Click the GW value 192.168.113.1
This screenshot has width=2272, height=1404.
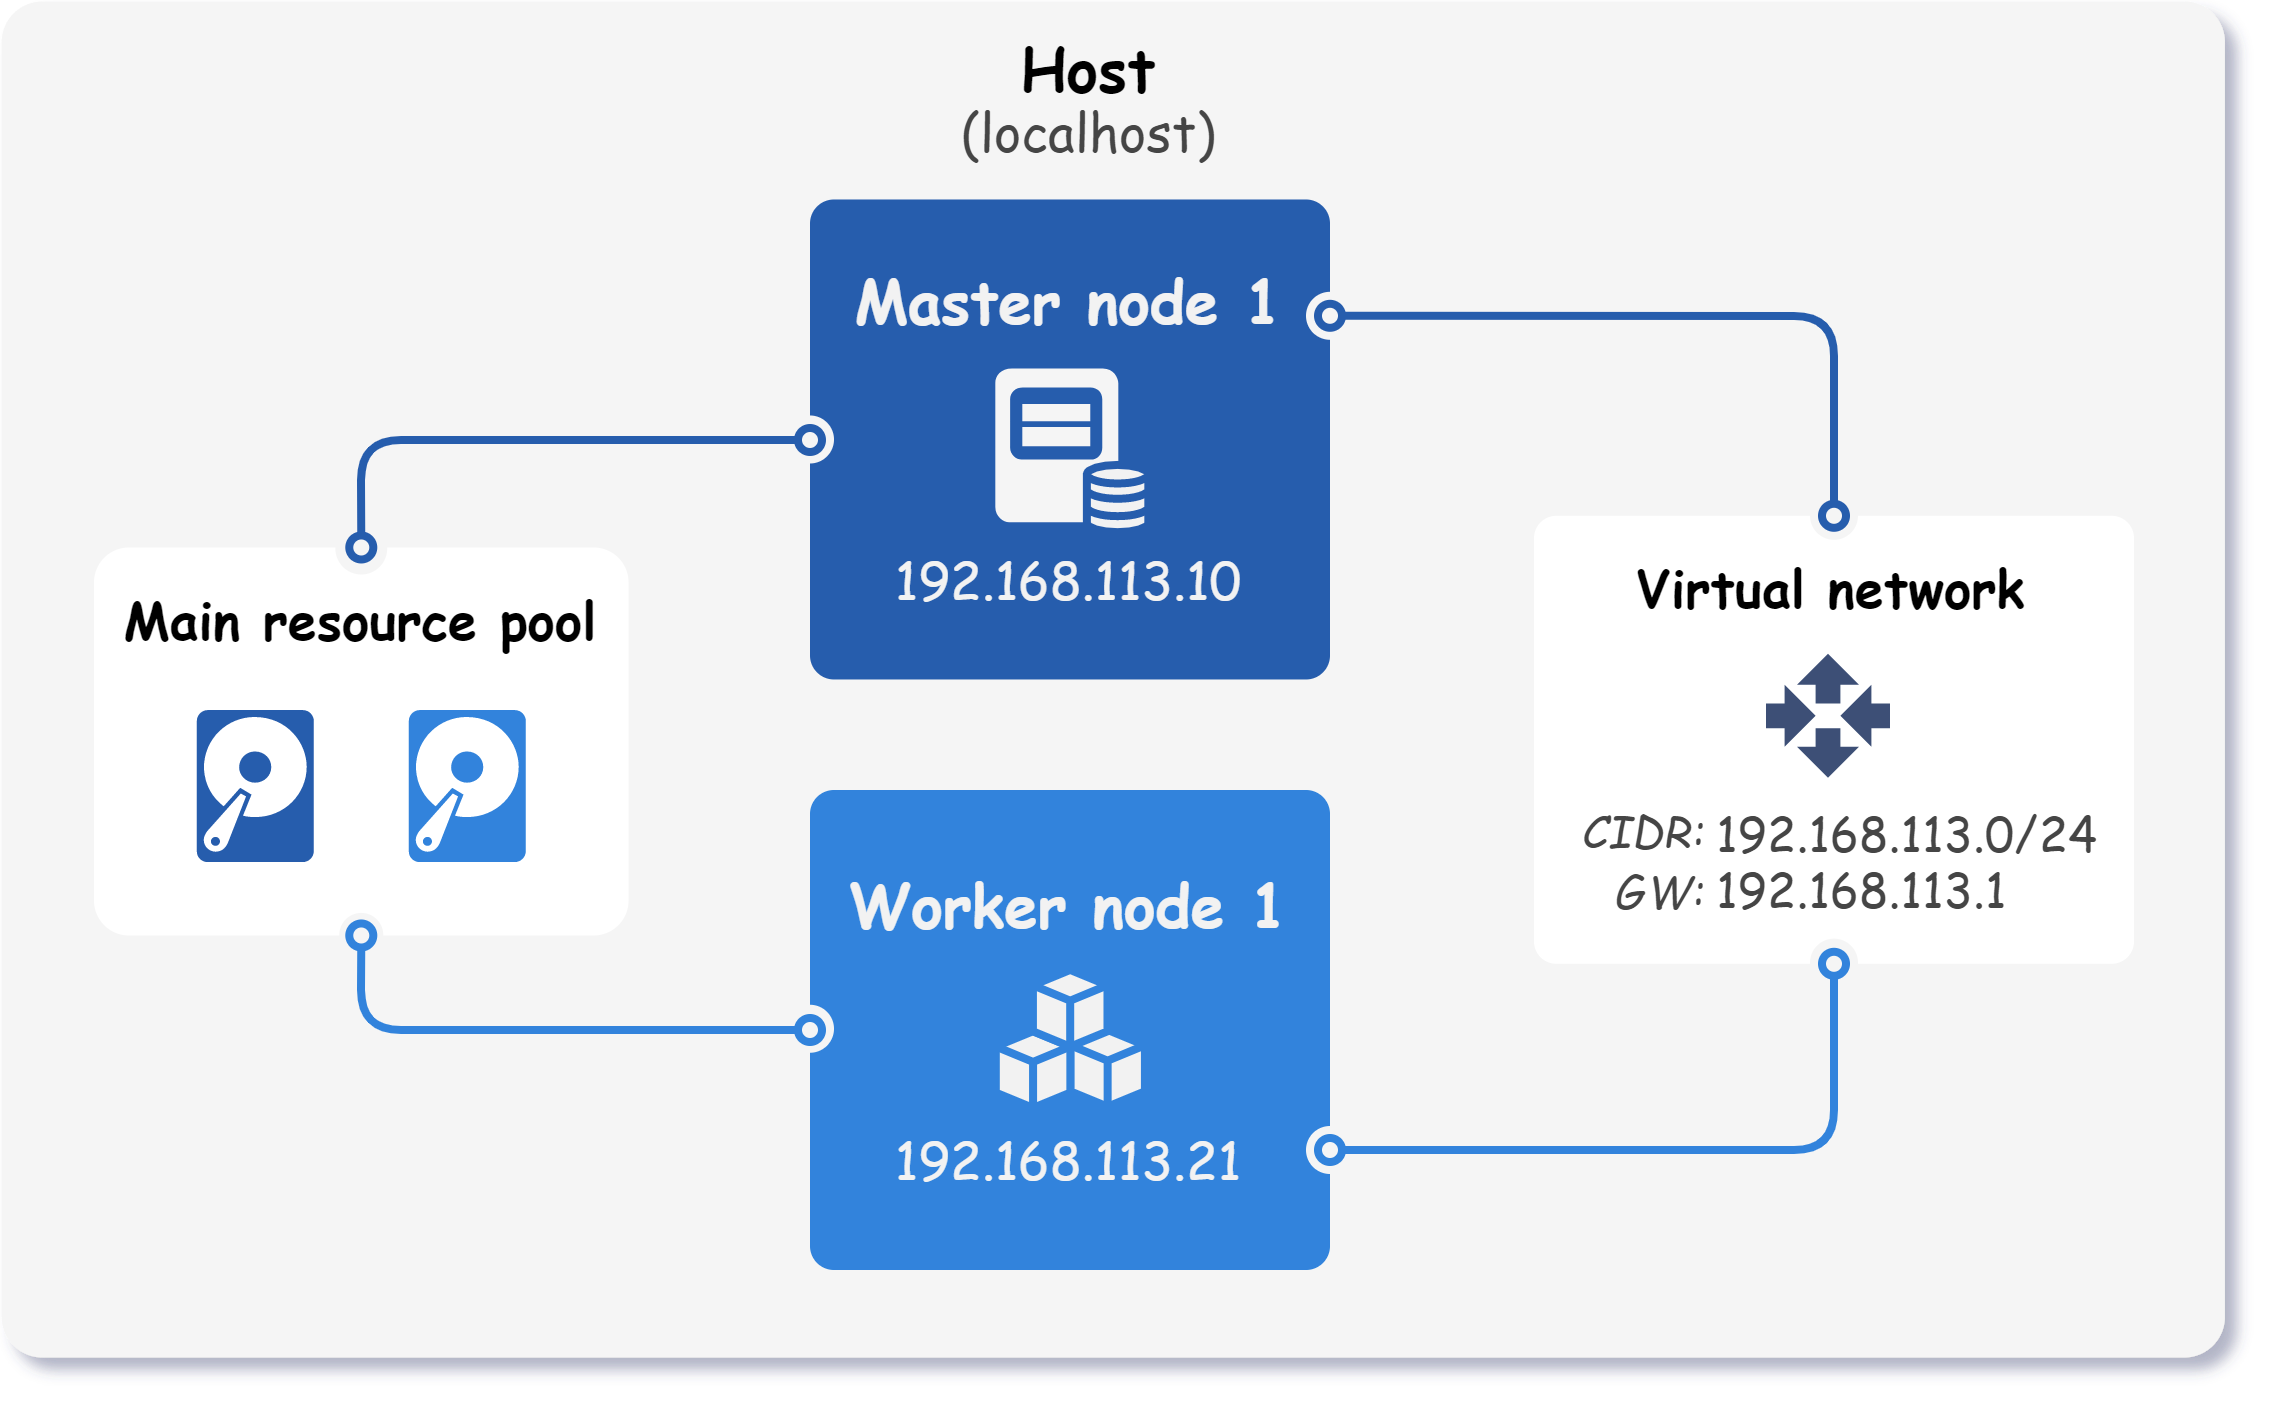click(1861, 891)
